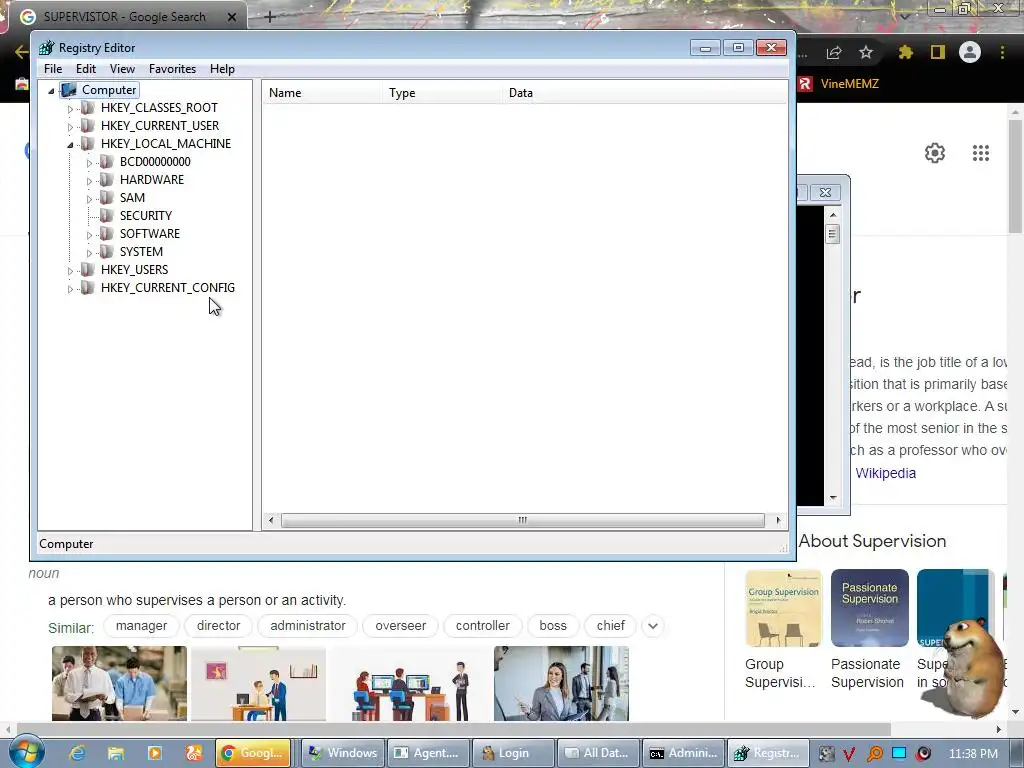Open the Google apps grid icon
Viewport: 1024px width, 768px height.
tap(981, 153)
